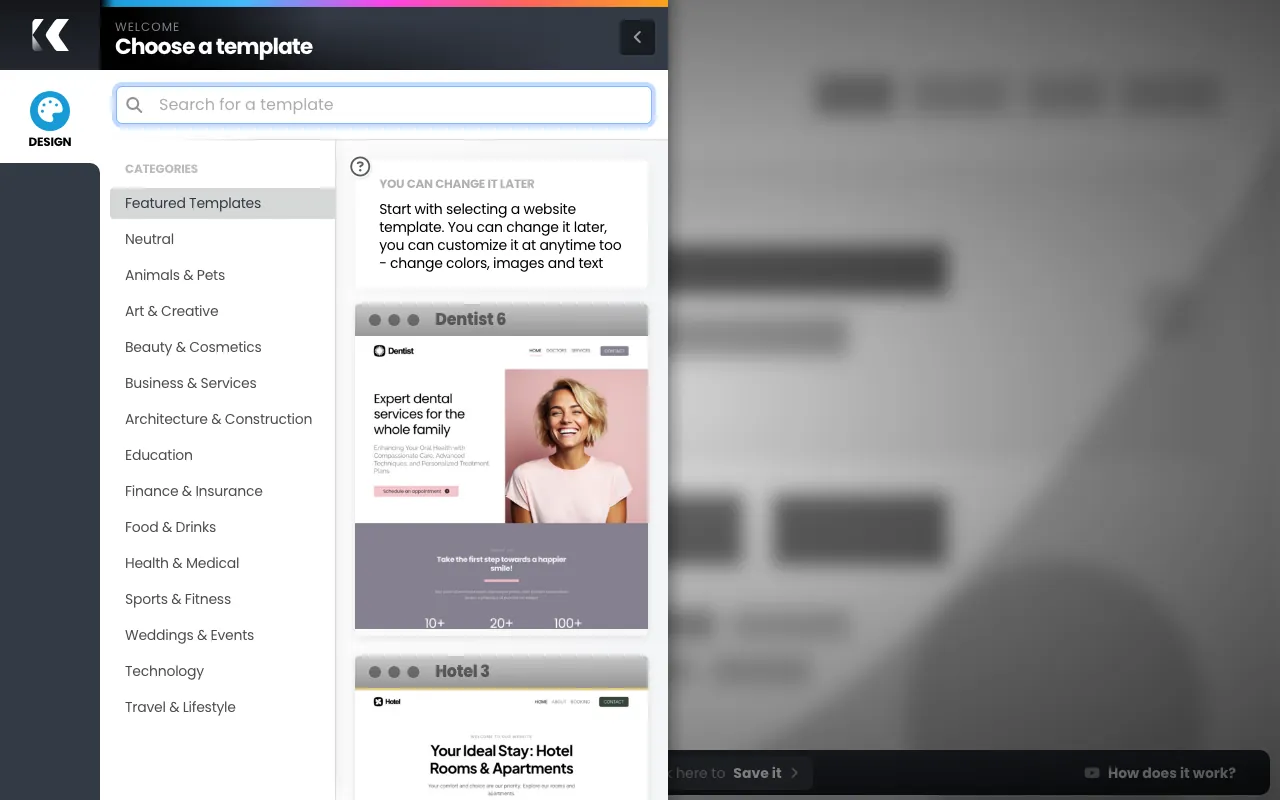Click the Hotel 3 template title text
Image resolution: width=1280 pixels, height=800 pixels.
click(462, 671)
